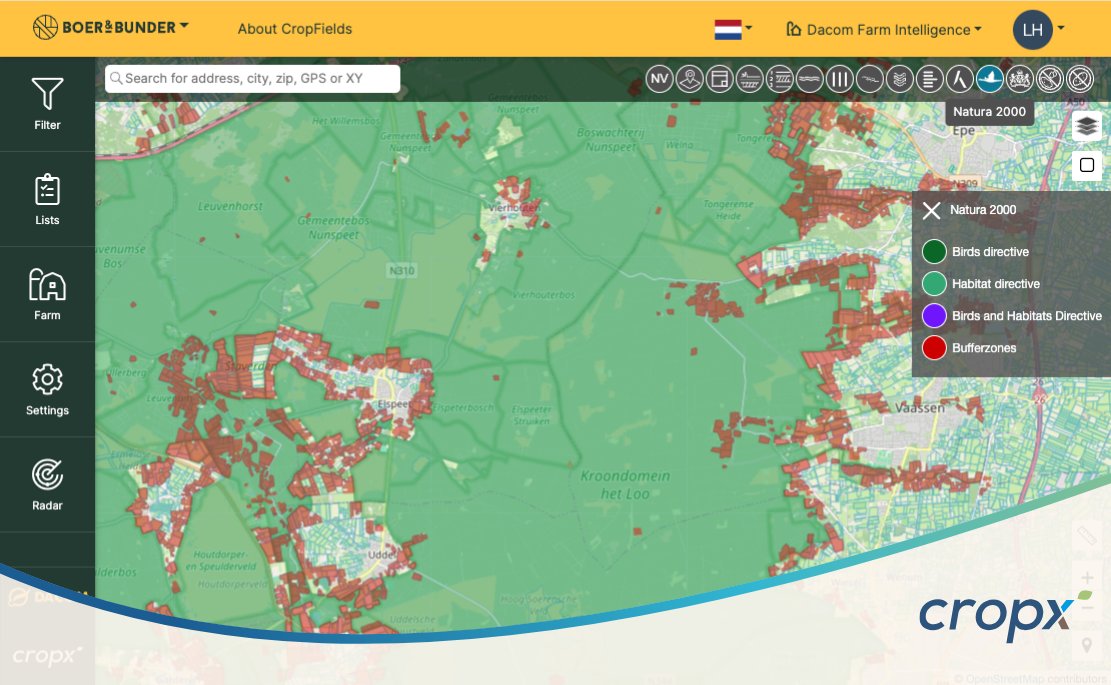Screen dimensions: 1111x685
Task: Toggle the three vertical bars layer
Action: [x=840, y=79]
